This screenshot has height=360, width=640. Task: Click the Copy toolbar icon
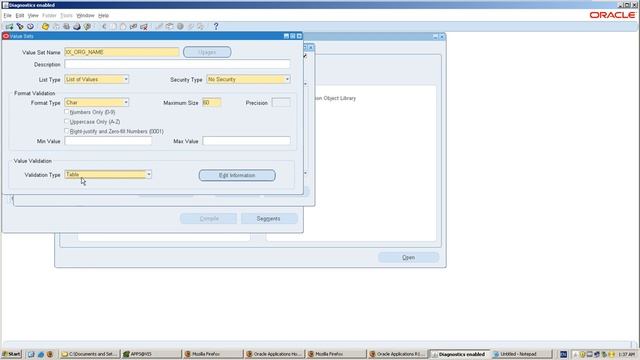[x=113, y=27]
